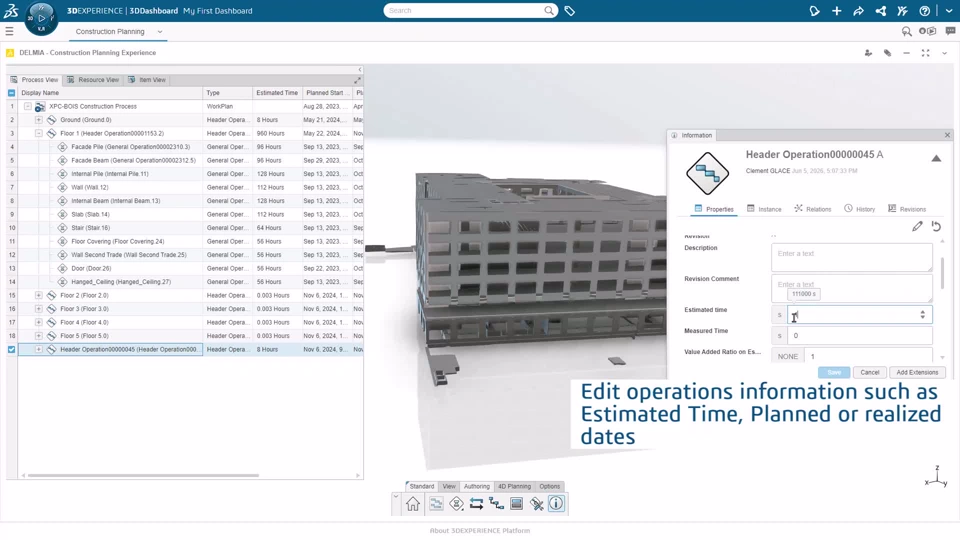The width and height of the screenshot is (960, 540).
Task: Maximize the DELMIA widget with fullscreen icon
Action: tap(926, 53)
